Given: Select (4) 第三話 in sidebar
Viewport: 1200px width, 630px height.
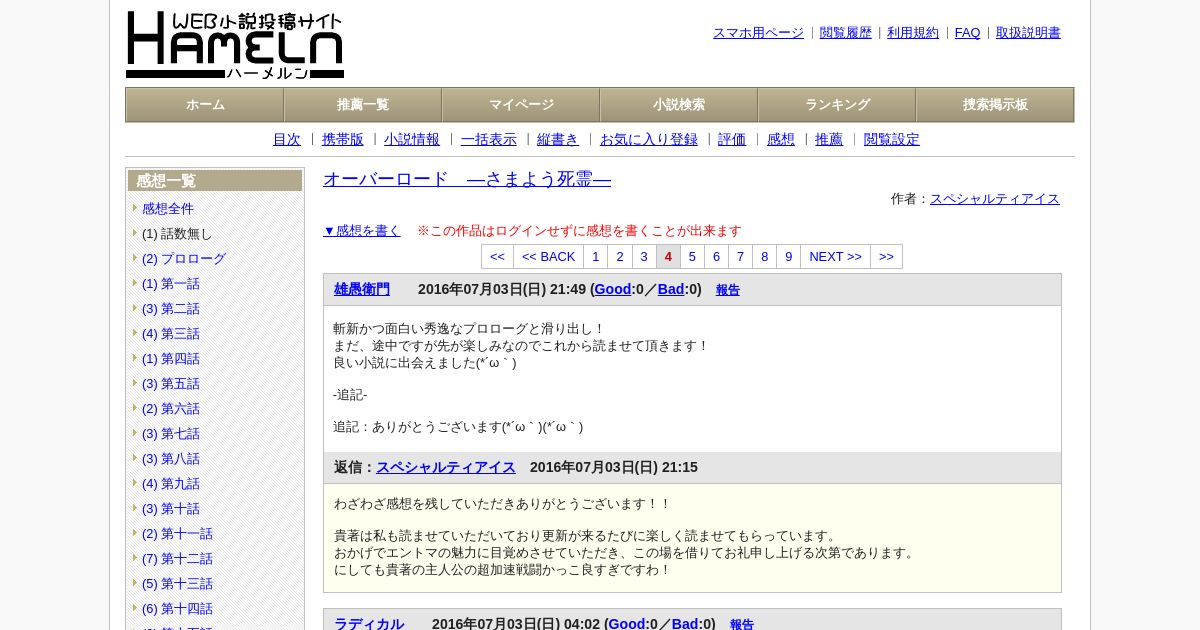Looking at the screenshot, I should (171, 334).
